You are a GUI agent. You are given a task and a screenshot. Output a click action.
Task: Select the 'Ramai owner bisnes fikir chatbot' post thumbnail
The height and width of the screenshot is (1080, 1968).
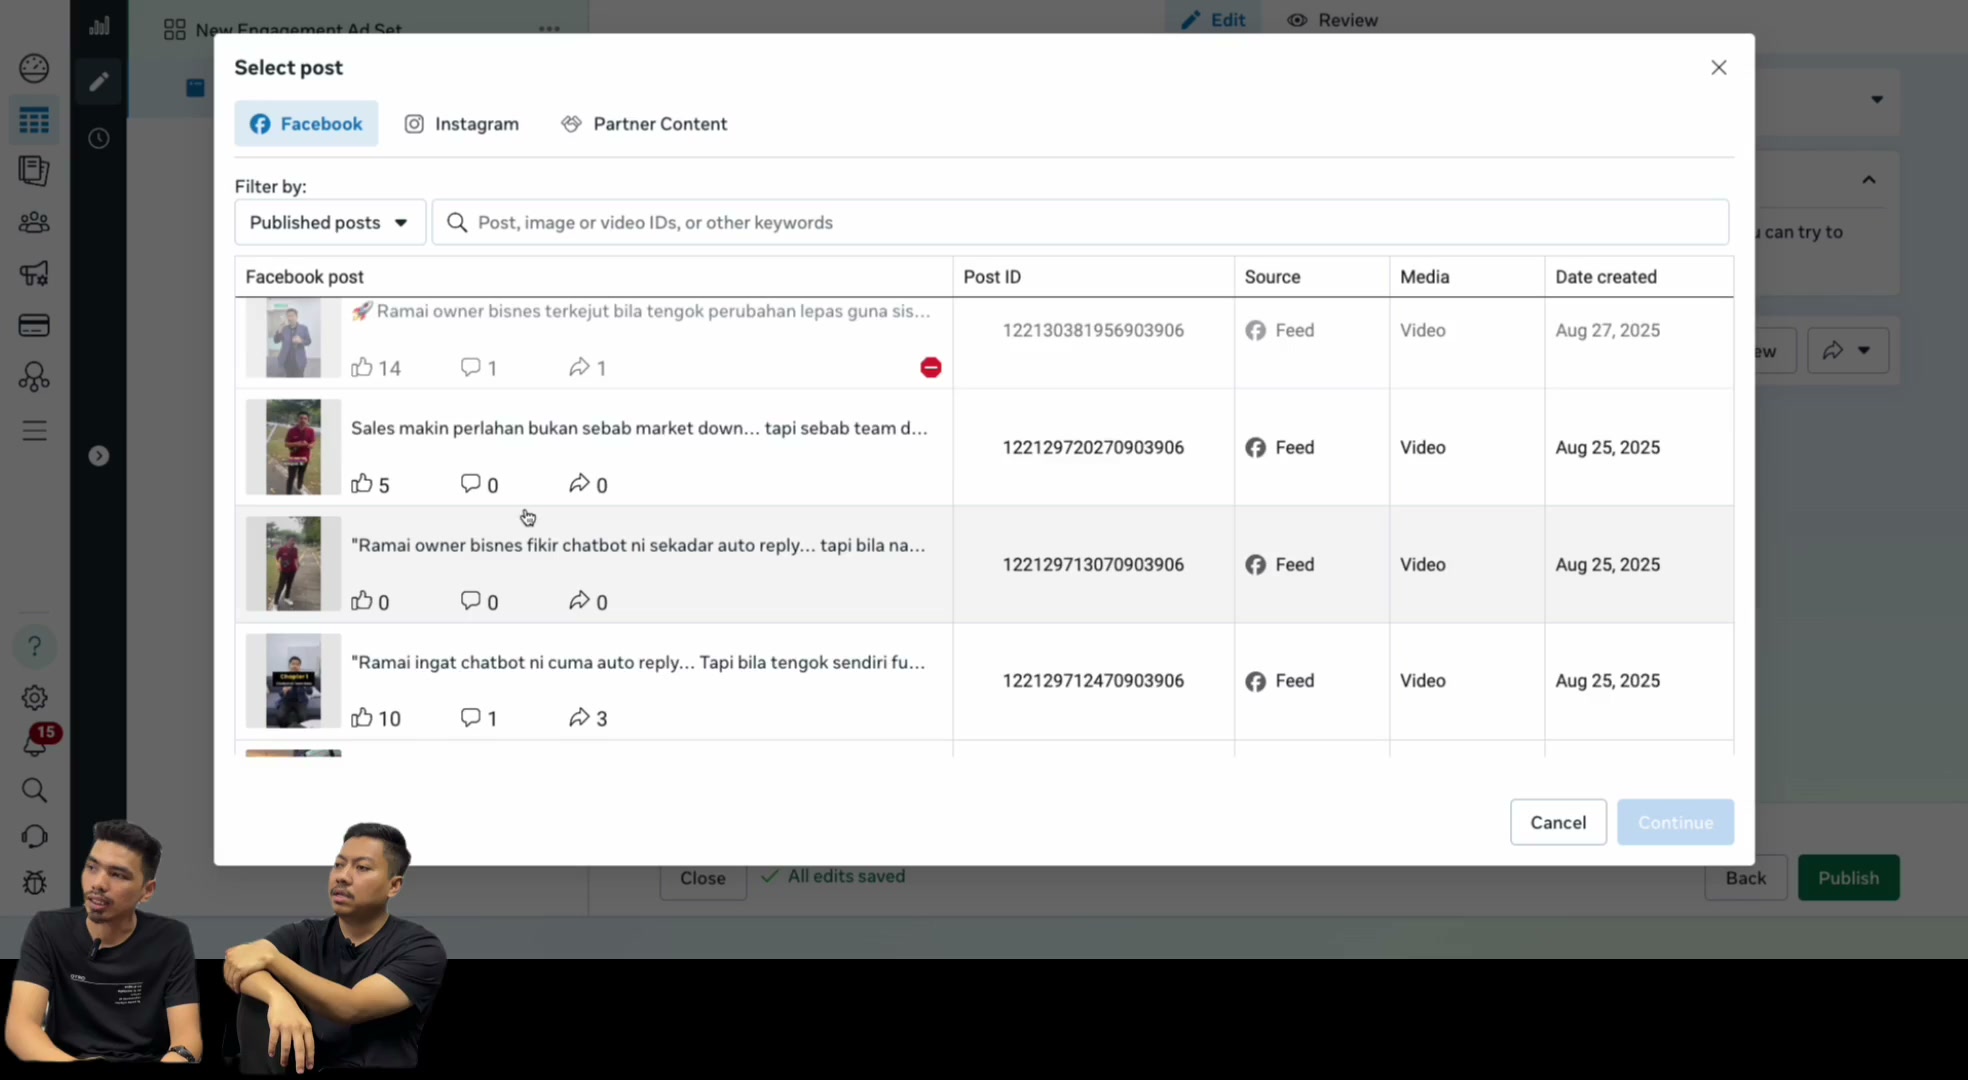293,564
